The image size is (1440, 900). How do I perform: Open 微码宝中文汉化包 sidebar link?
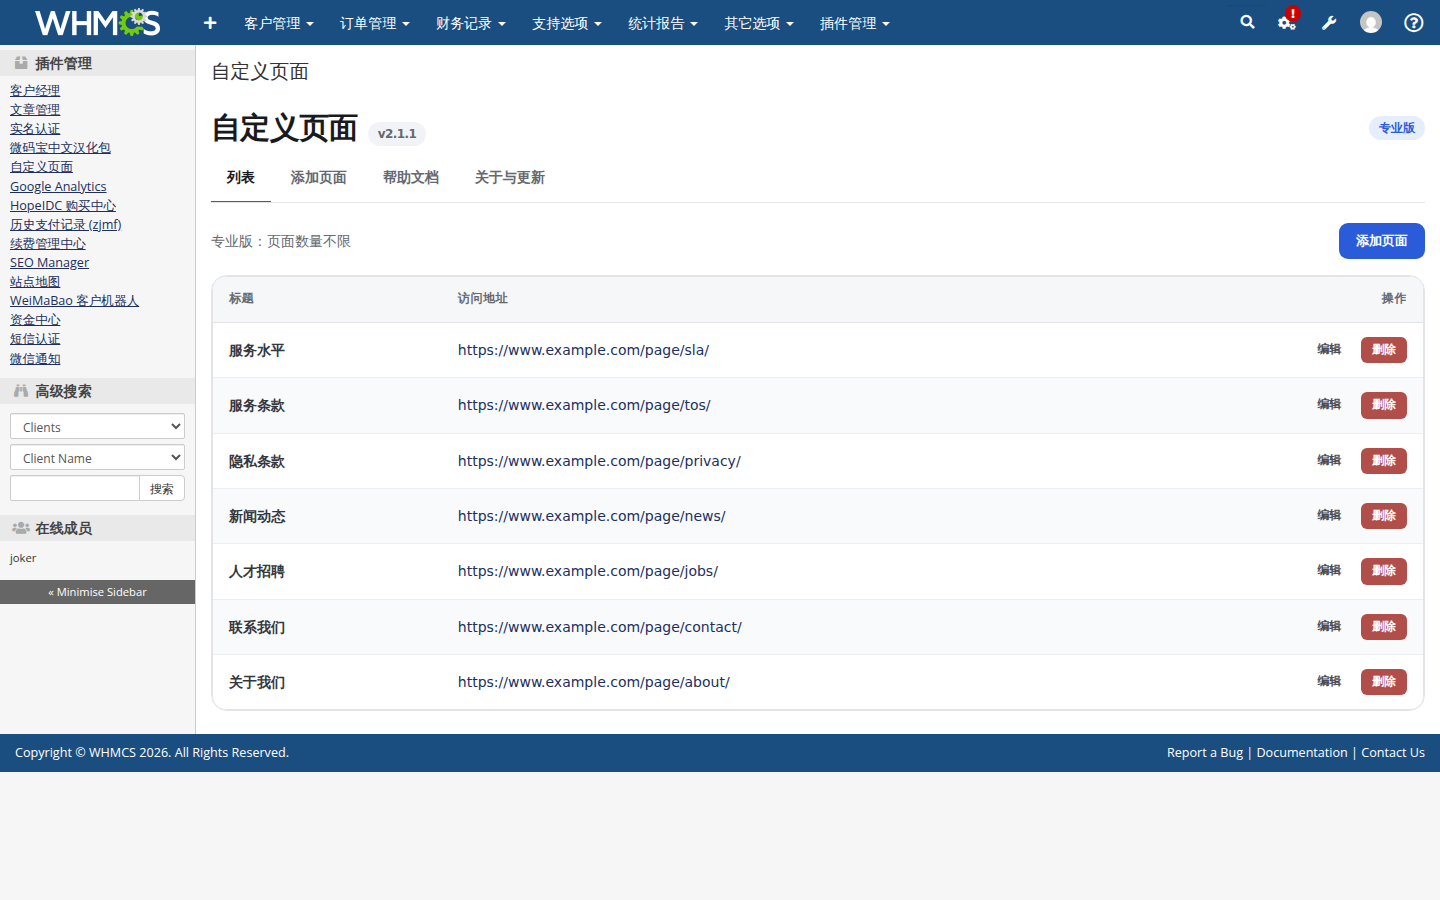click(x=60, y=148)
